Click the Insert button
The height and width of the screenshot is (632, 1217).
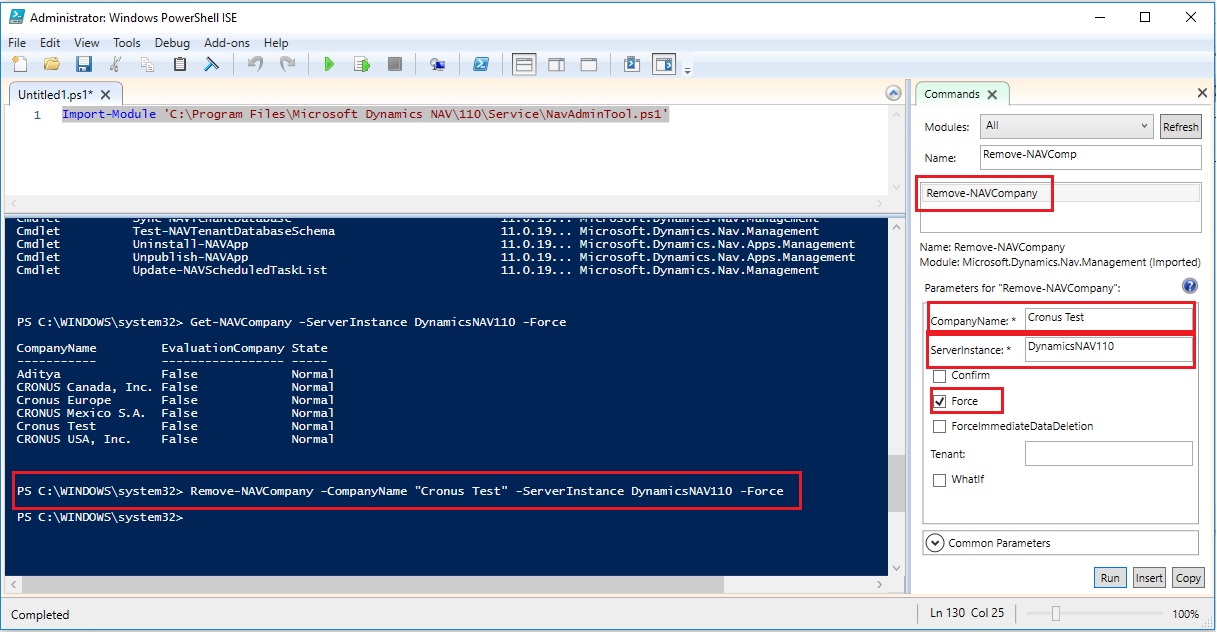pos(1149,578)
